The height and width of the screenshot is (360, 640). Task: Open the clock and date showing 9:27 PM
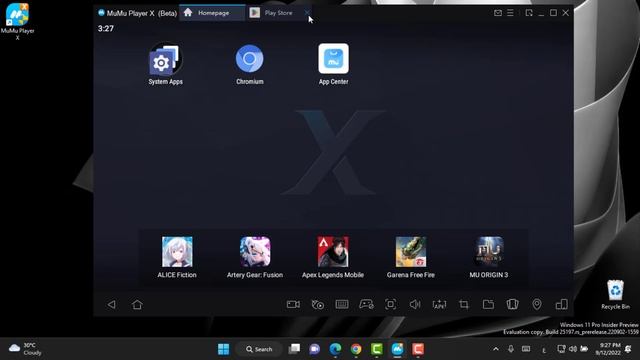click(608, 349)
